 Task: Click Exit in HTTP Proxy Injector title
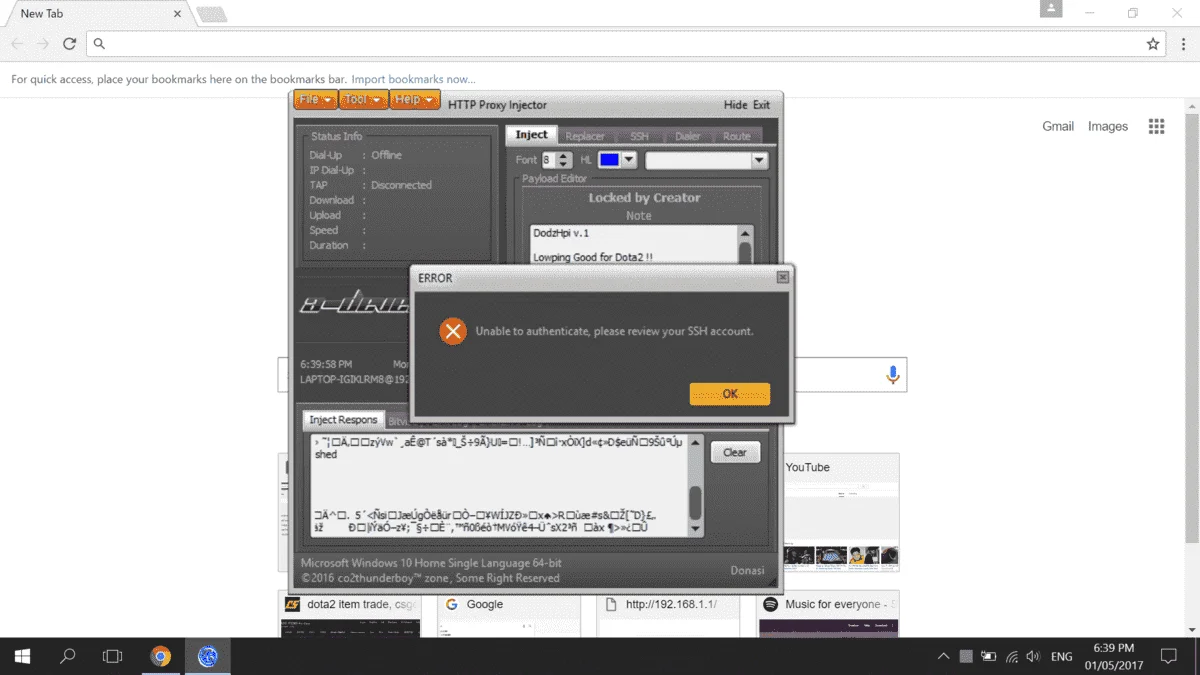point(761,105)
